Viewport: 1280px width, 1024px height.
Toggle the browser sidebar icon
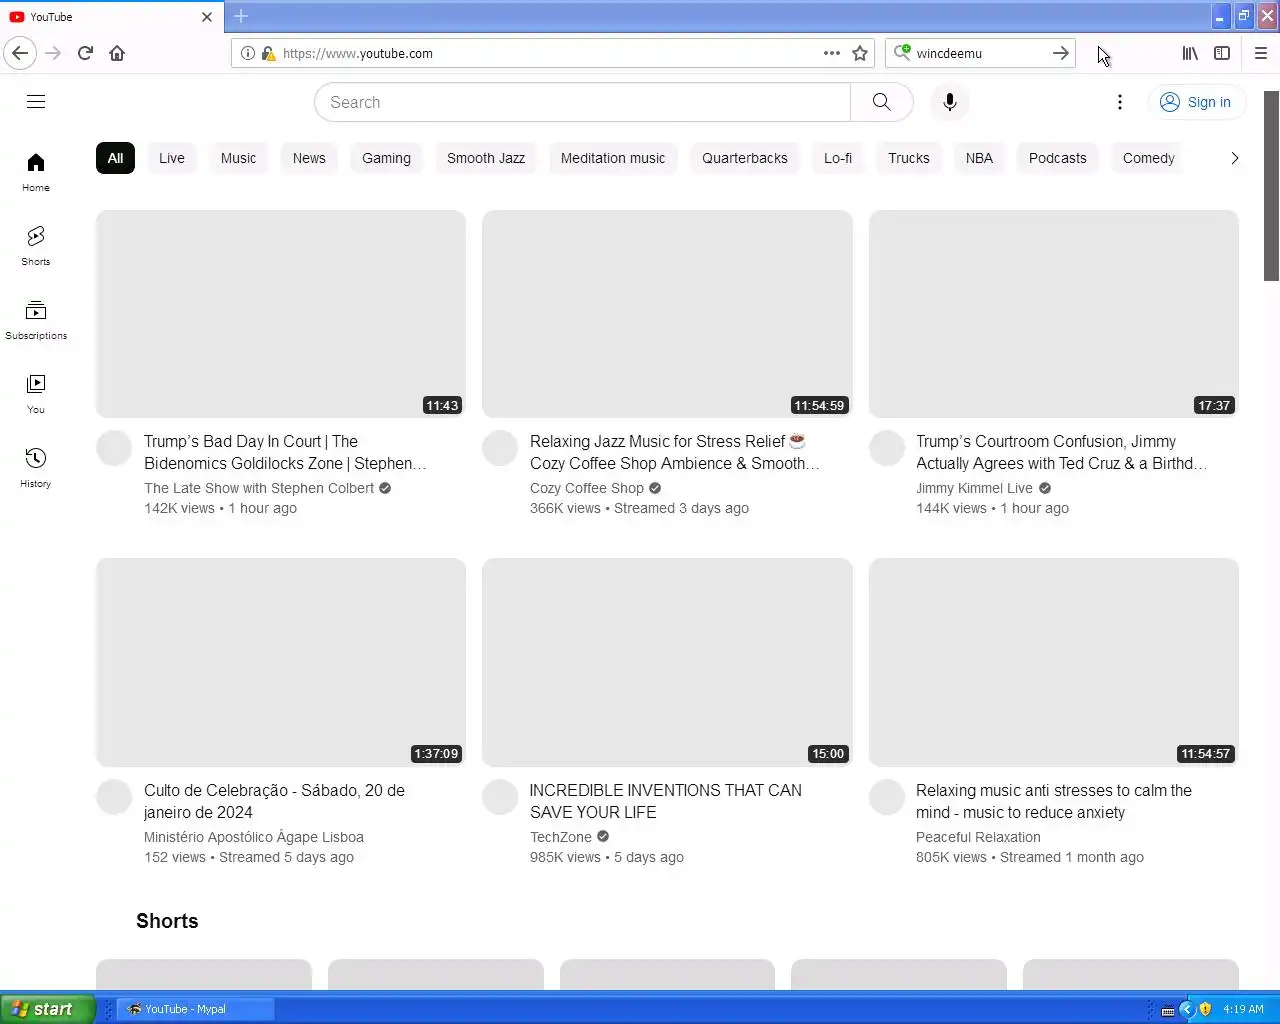tap(1222, 53)
